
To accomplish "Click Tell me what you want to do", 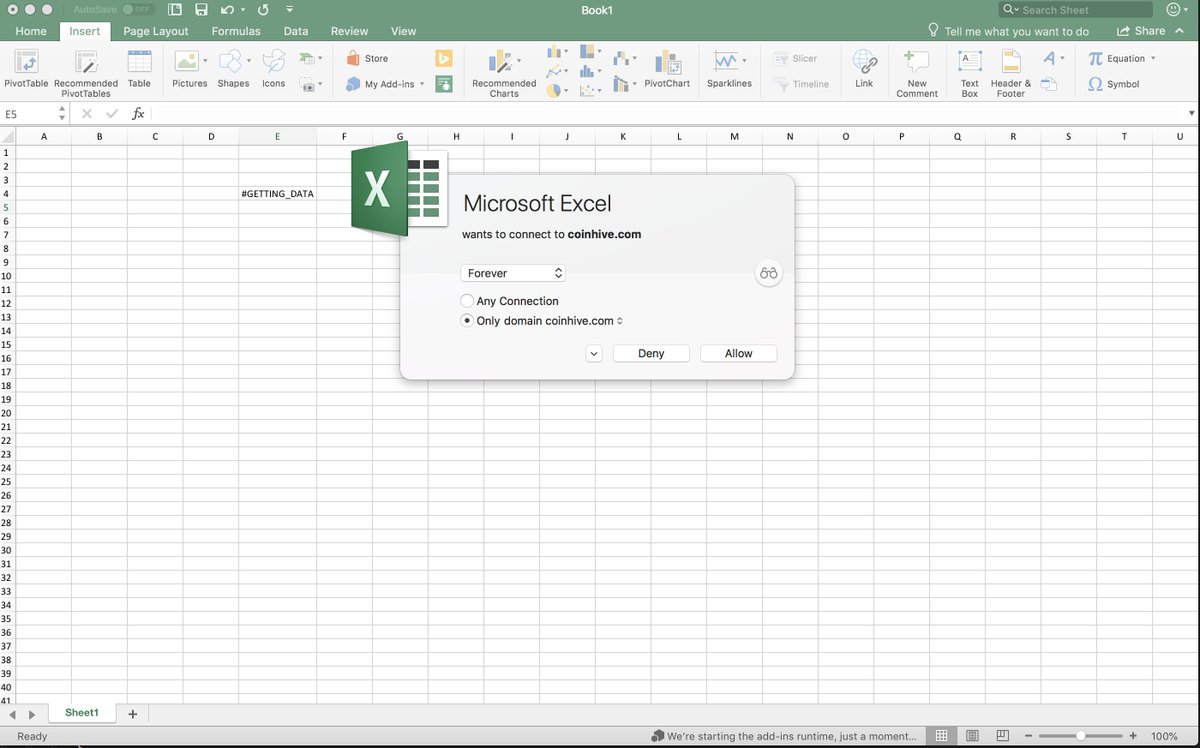I will point(1007,31).
